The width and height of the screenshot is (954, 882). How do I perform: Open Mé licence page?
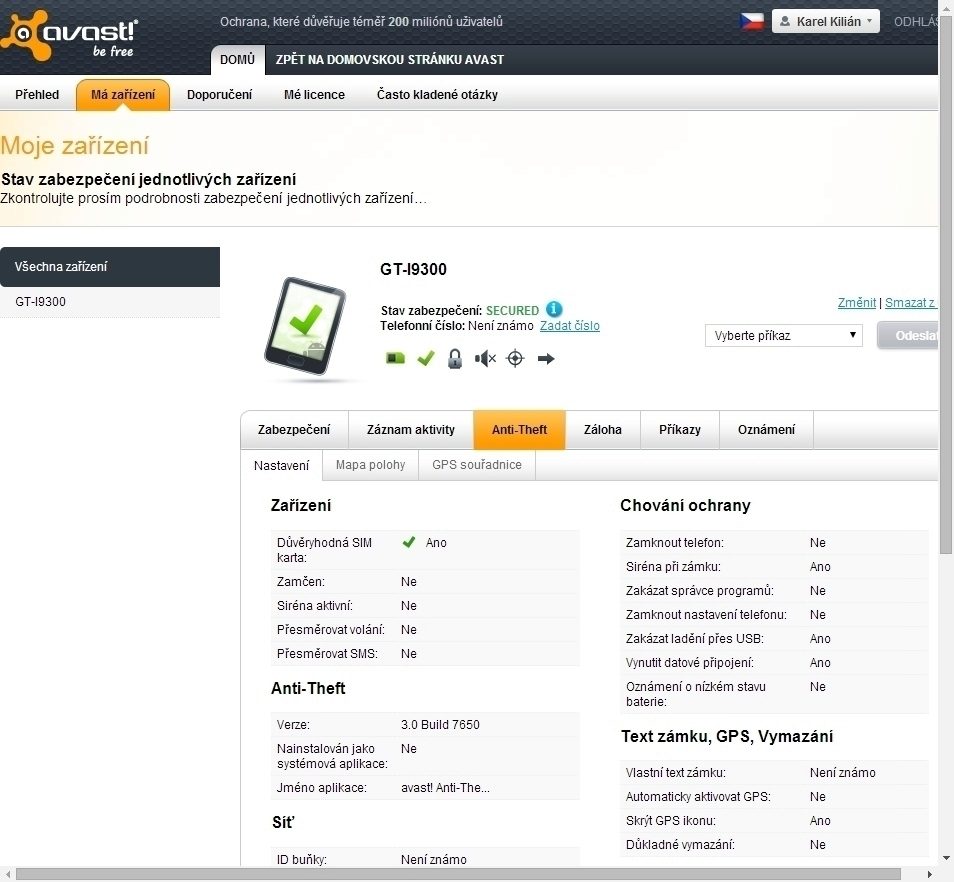tap(314, 94)
